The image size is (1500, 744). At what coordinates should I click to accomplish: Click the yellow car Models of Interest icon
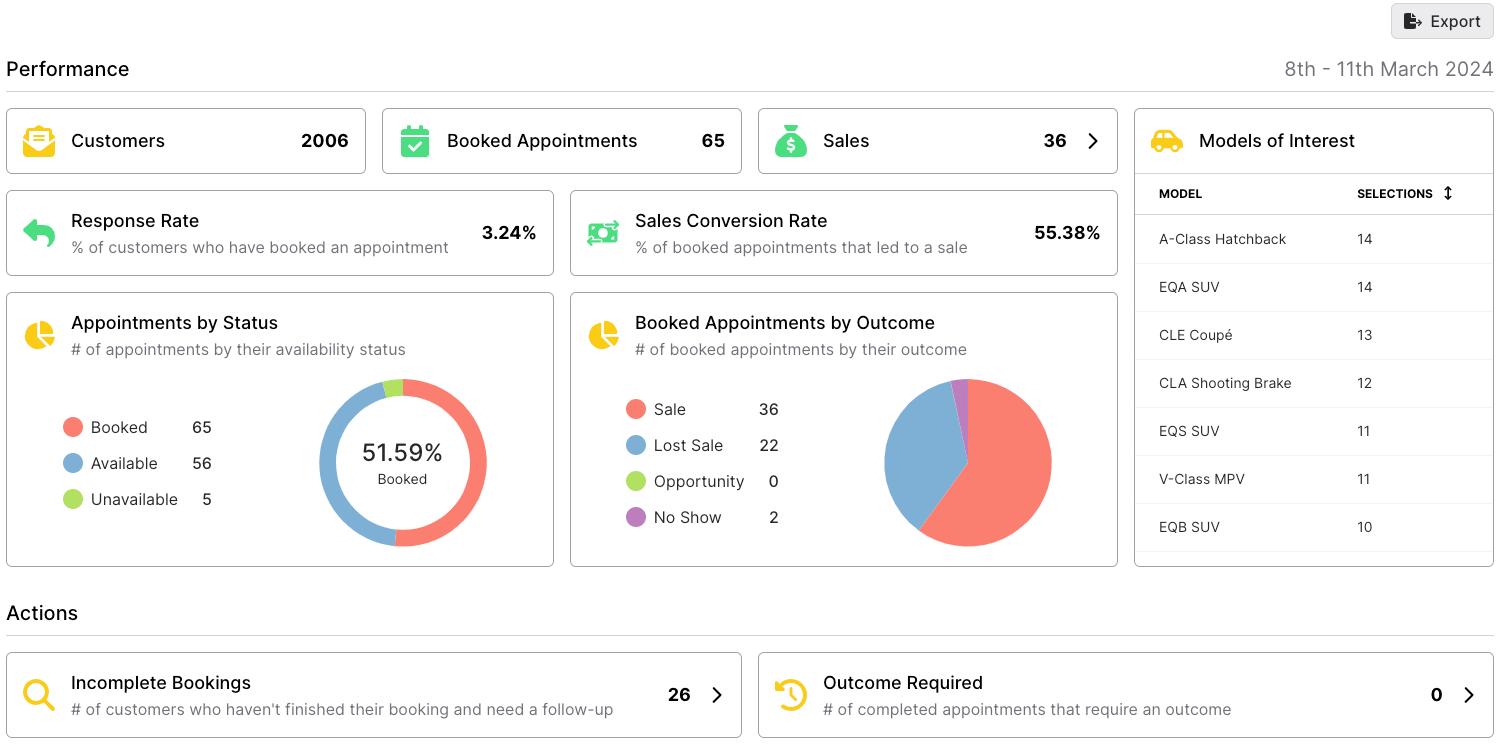click(1167, 141)
